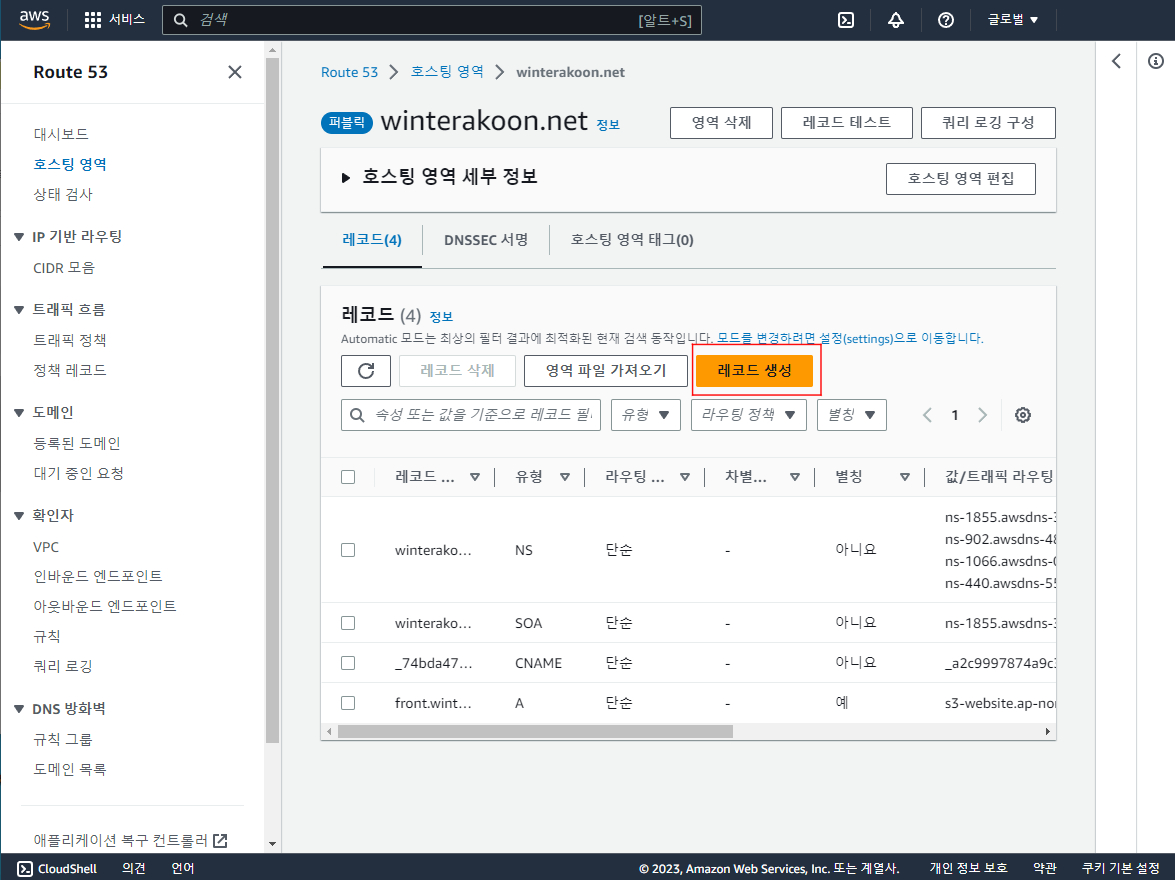Open CIDR 모음 in side nav
Image resolution: width=1175 pixels, height=880 pixels.
tap(64, 268)
